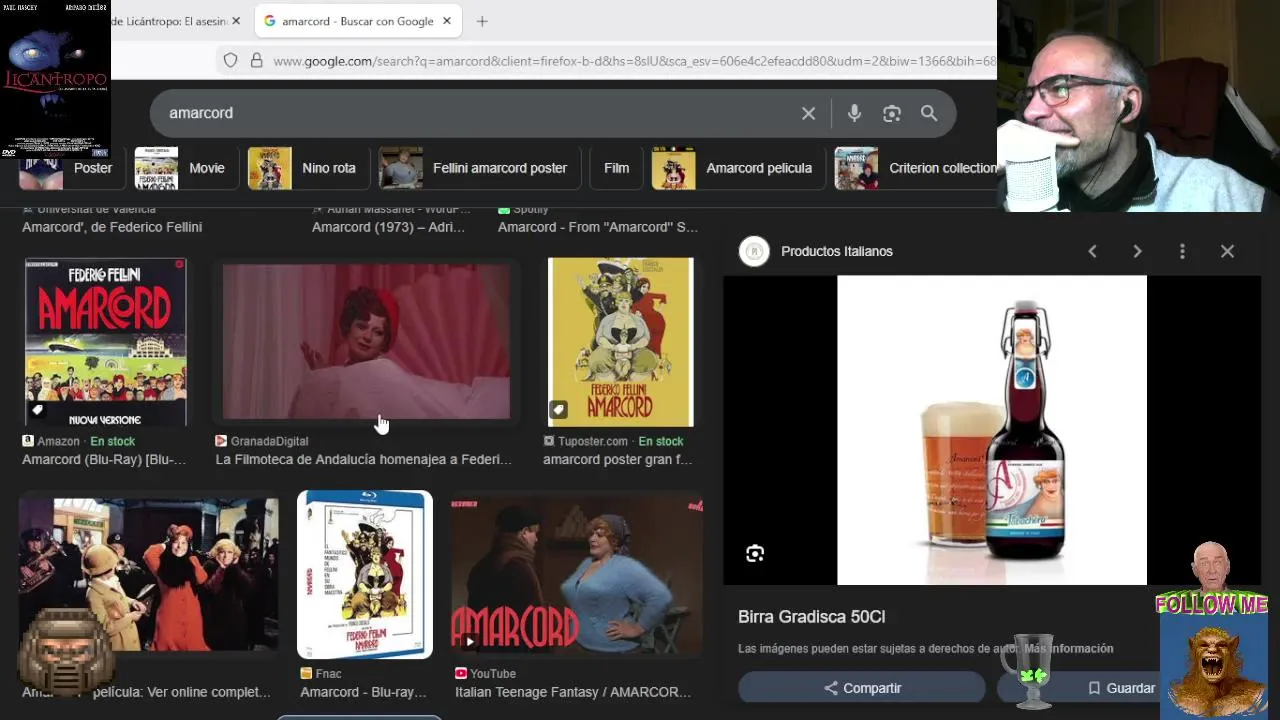1280x720 pixels.
Task: Open Google Lens image search icon
Action: point(892,114)
